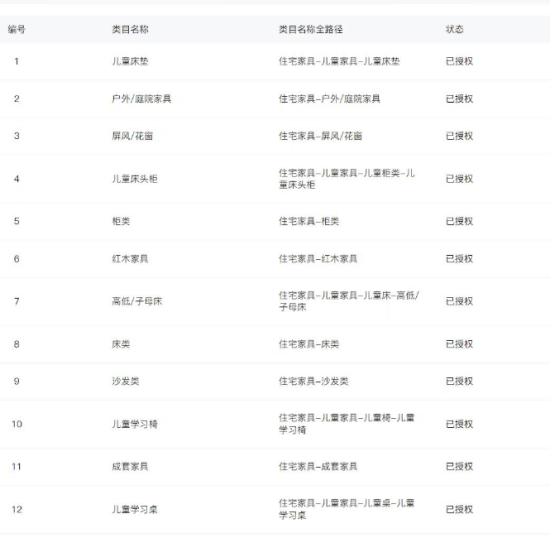This screenshot has width=550, height=538.
Task: Click the 住宅家具-沙发类 full path cell
Action: point(314,381)
